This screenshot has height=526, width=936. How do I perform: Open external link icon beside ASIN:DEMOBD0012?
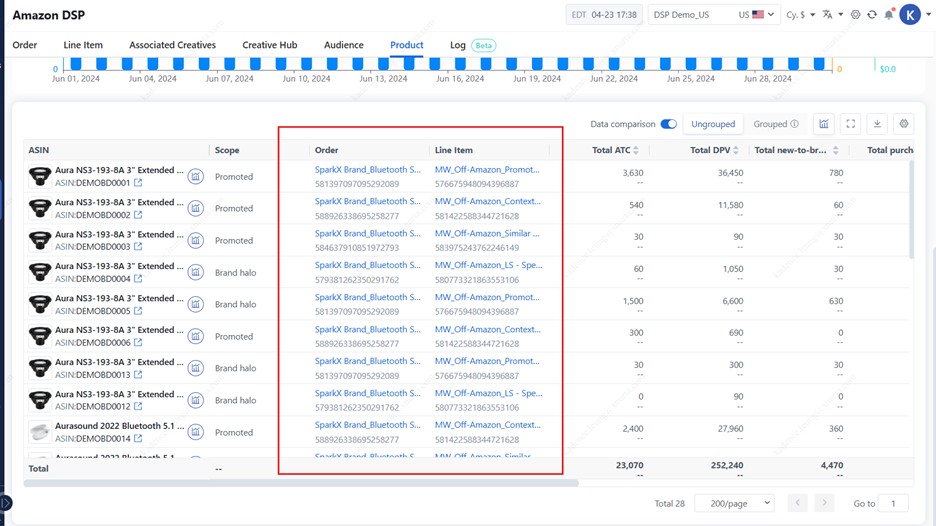pos(138,407)
